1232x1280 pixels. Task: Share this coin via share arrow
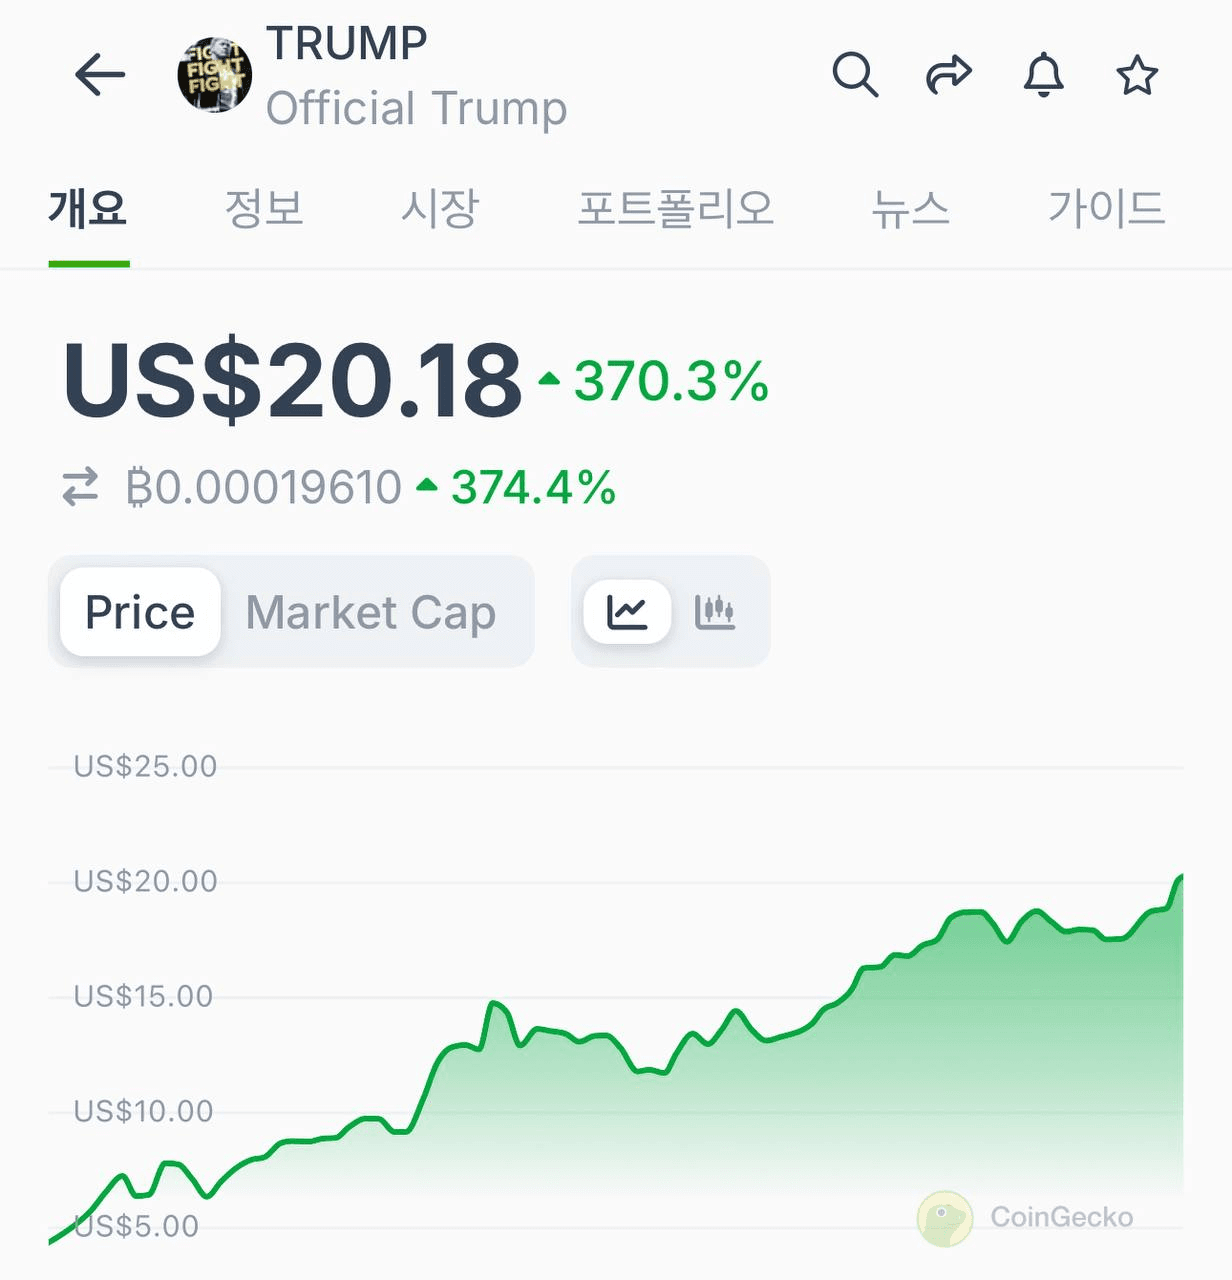click(x=948, y=75)
